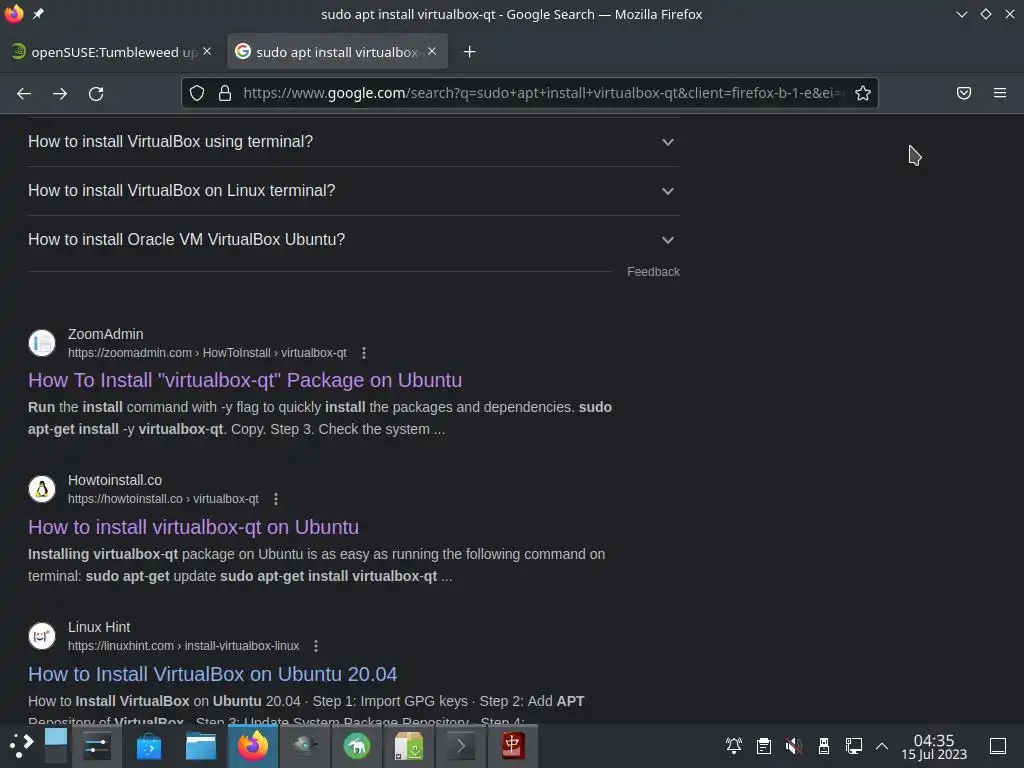
Task: Click the Show Desktop button on panel
Action: 998,746
